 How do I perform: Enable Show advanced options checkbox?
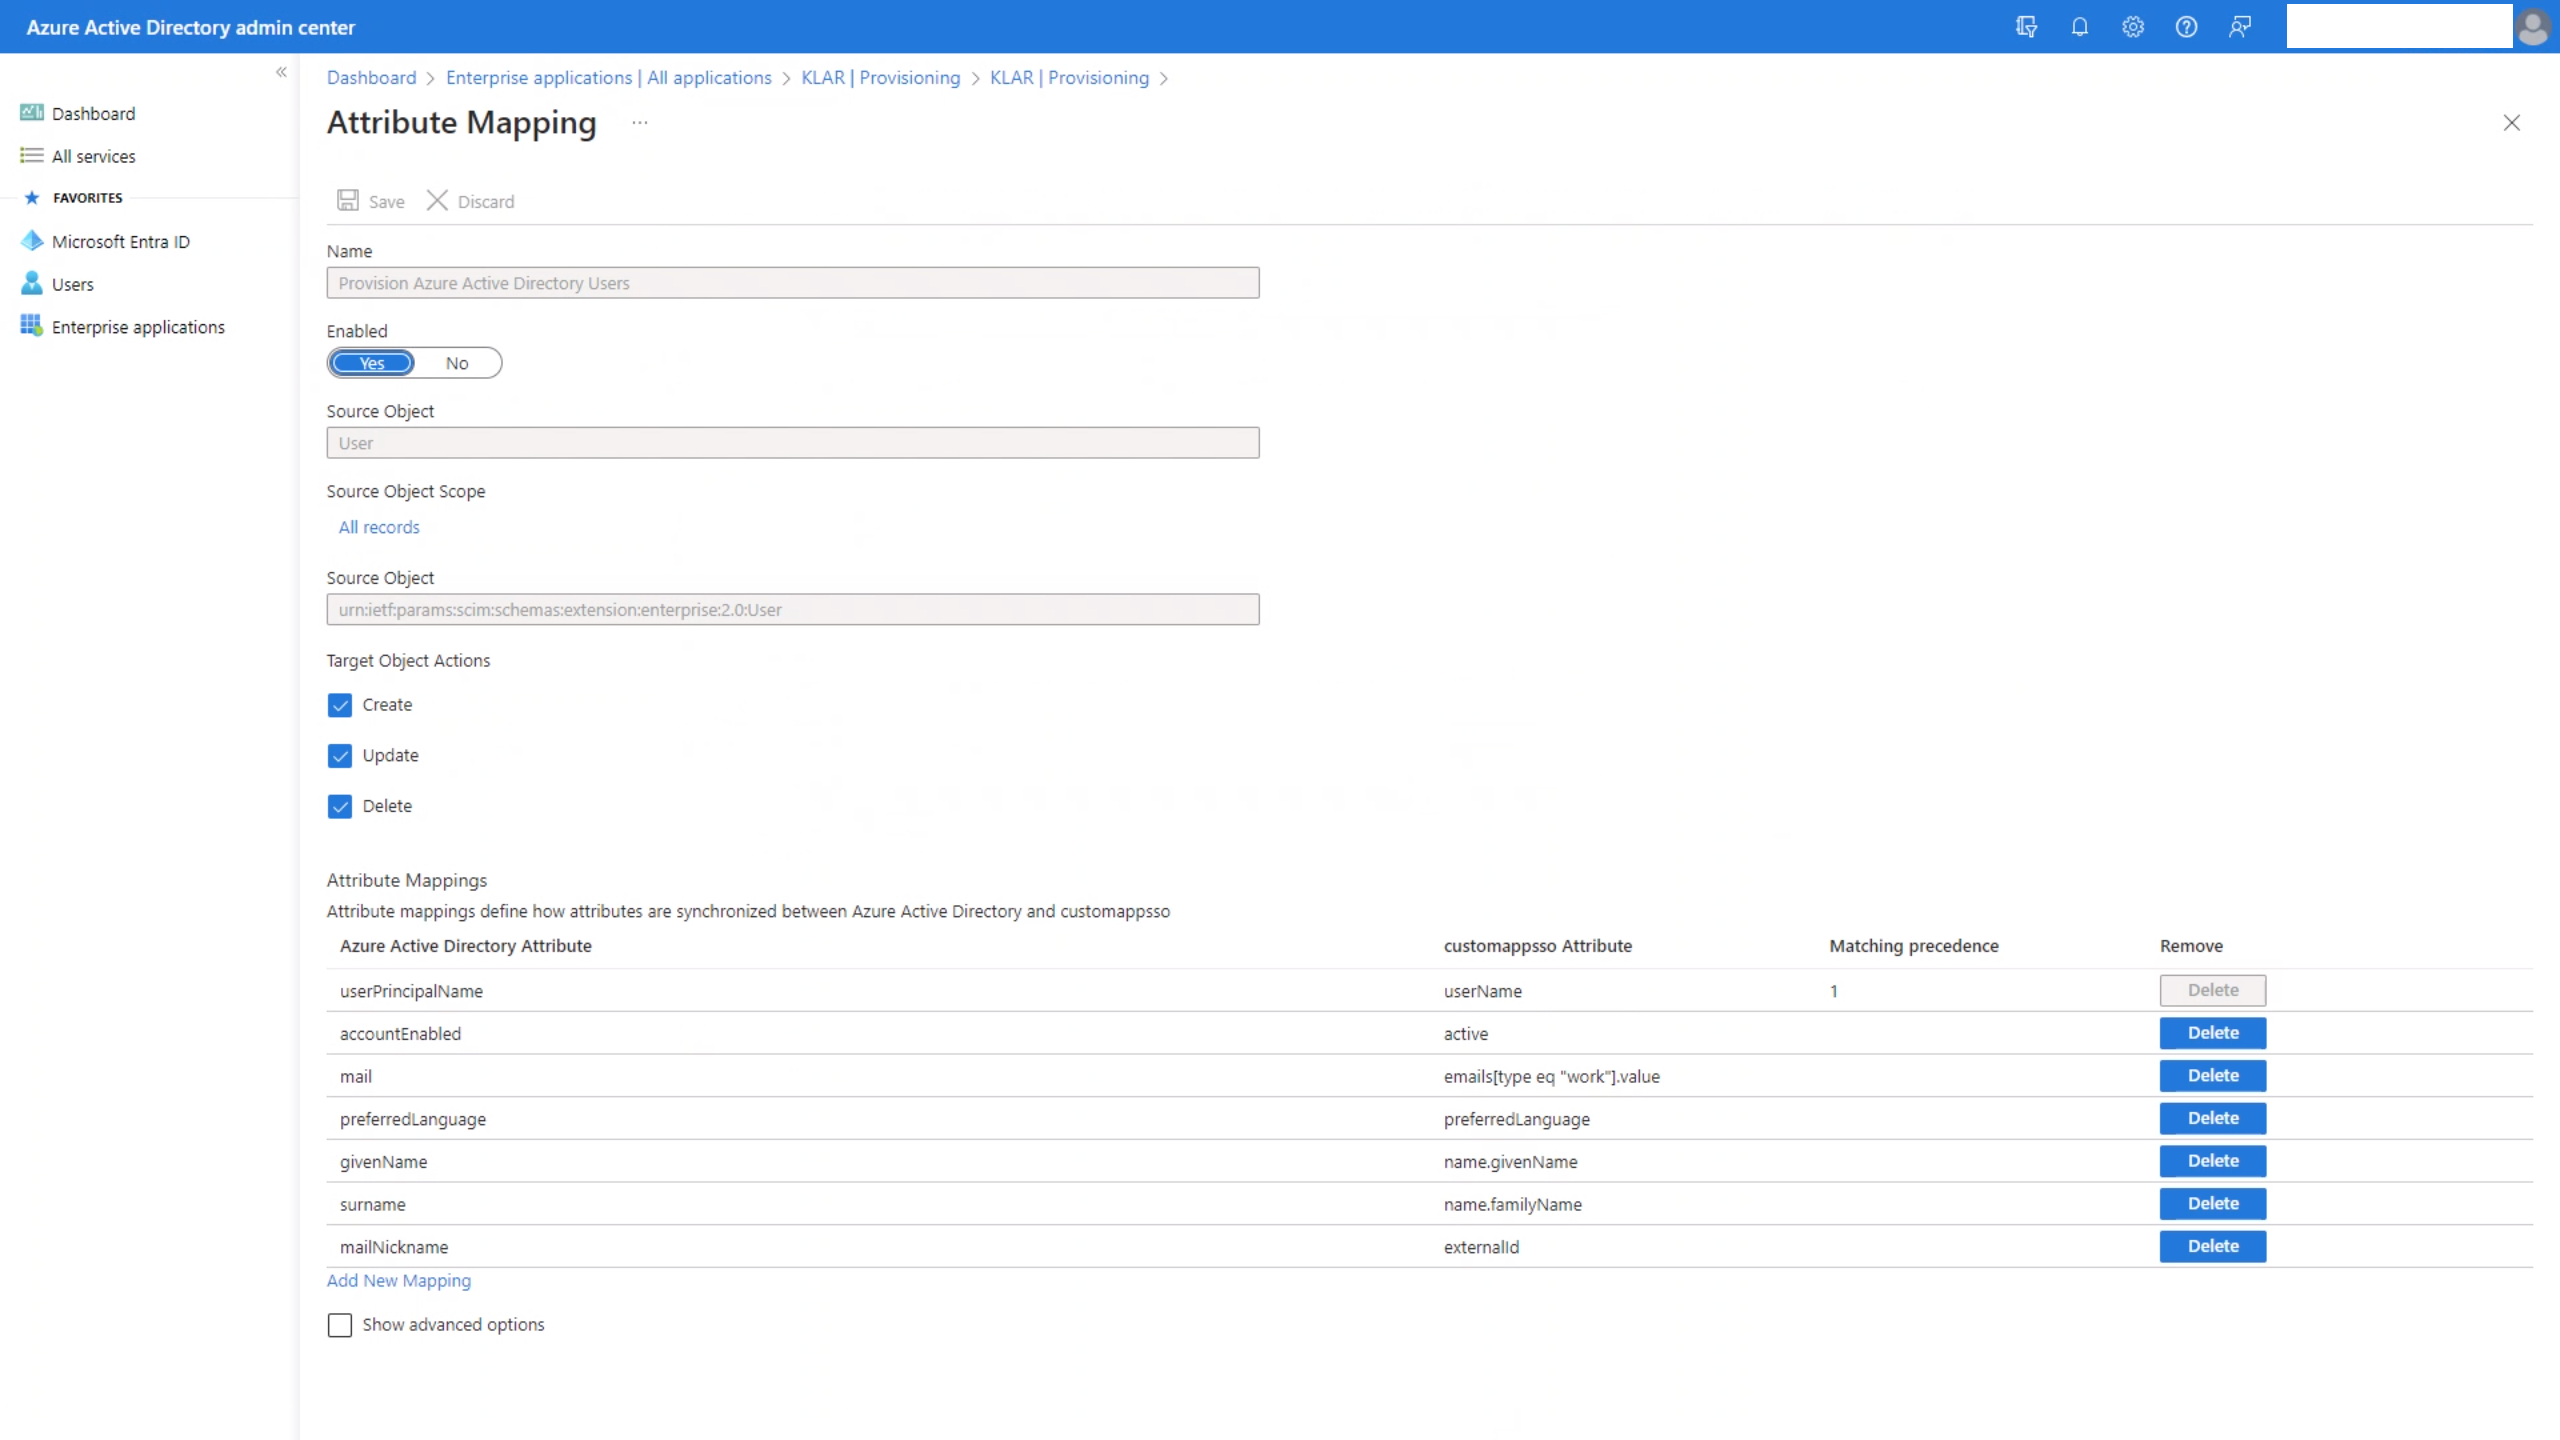point(340,1325)
